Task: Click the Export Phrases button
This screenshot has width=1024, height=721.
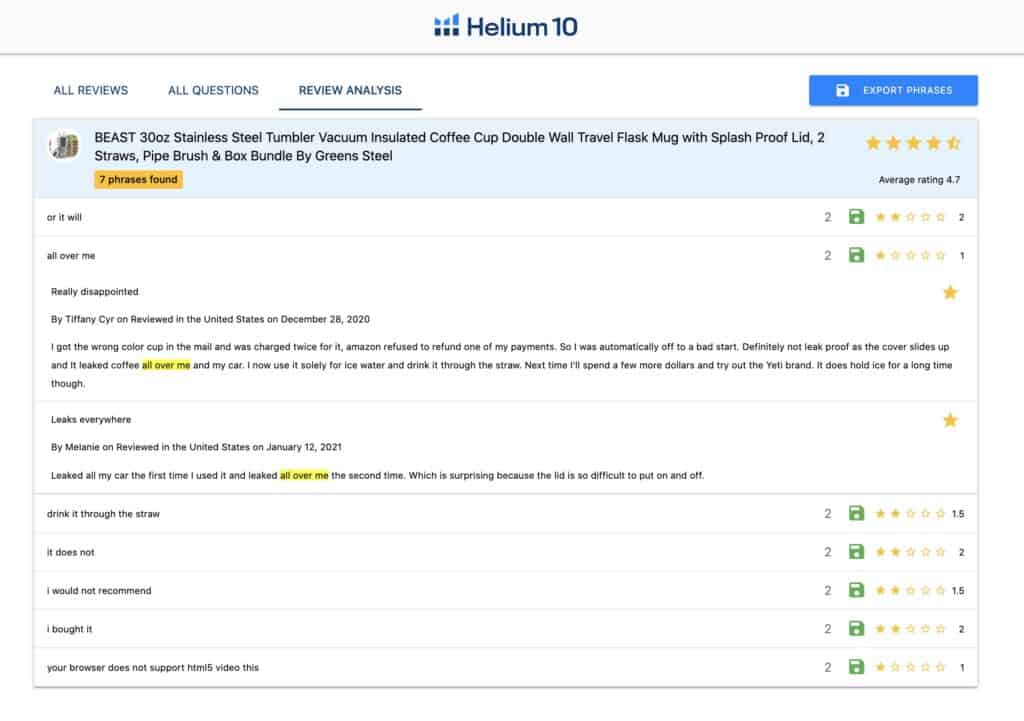Action: click(893, 90)
